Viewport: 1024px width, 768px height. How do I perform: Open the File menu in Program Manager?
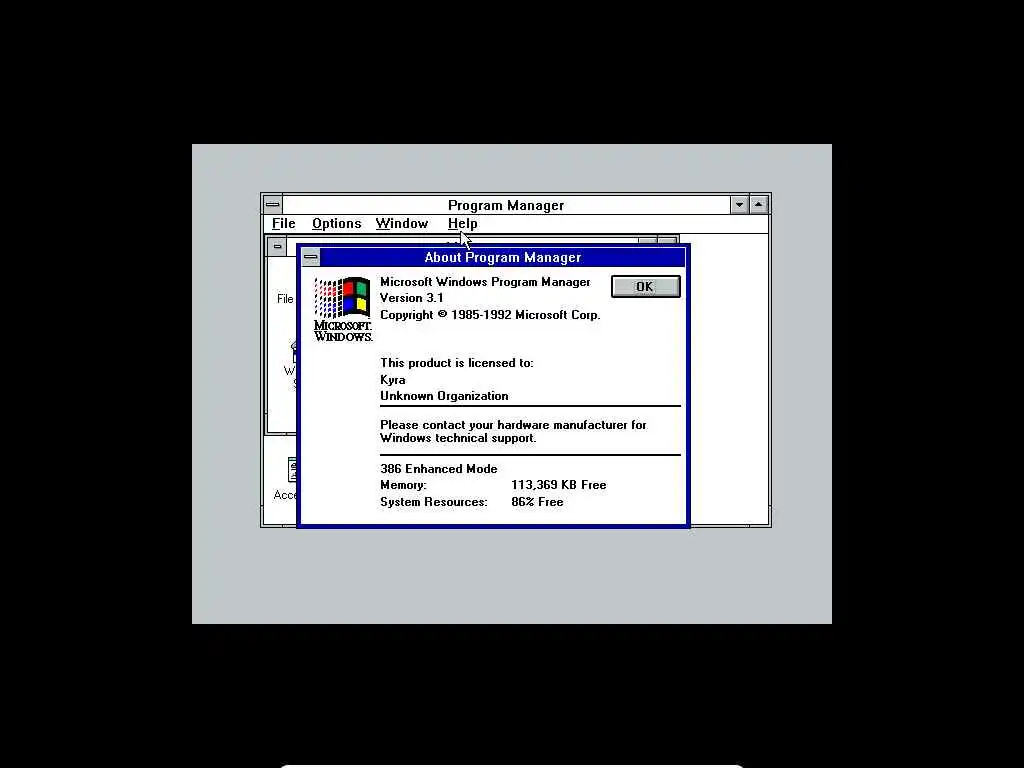(283, 223)
